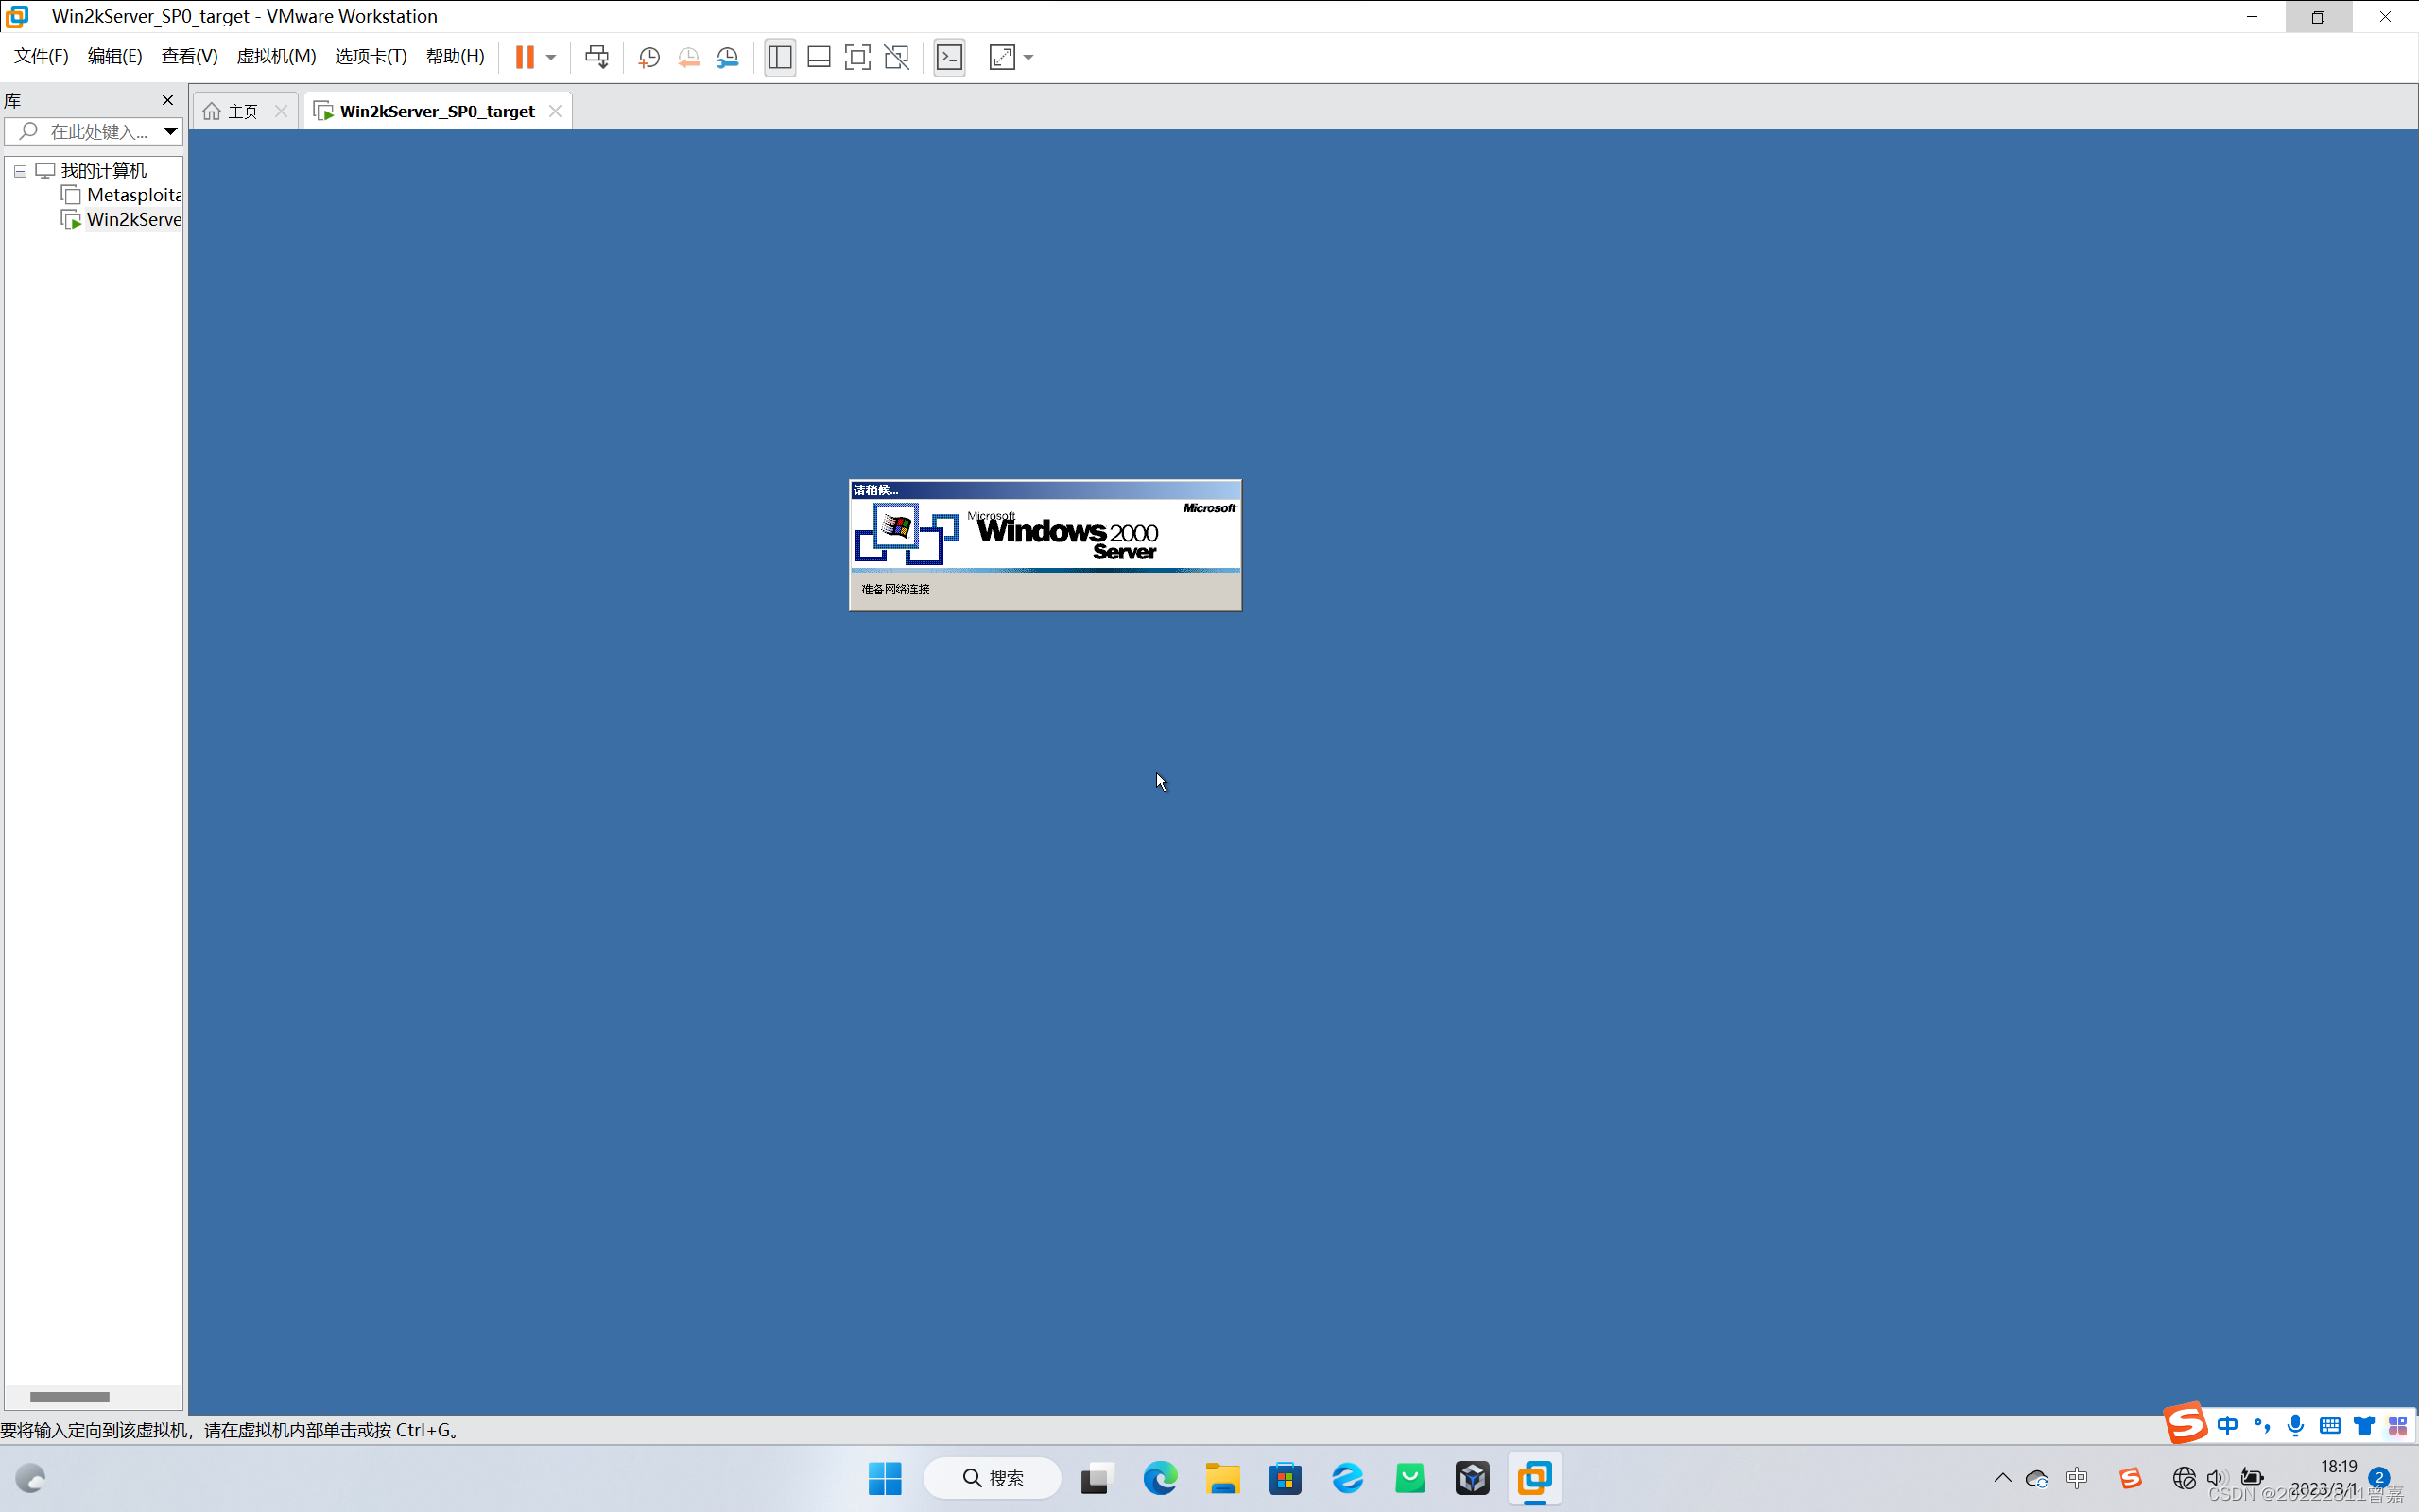Click the VMware Workstation taskbar icon
The height and width of the screenshot is (1512, 2419).
[1535, 1478]
